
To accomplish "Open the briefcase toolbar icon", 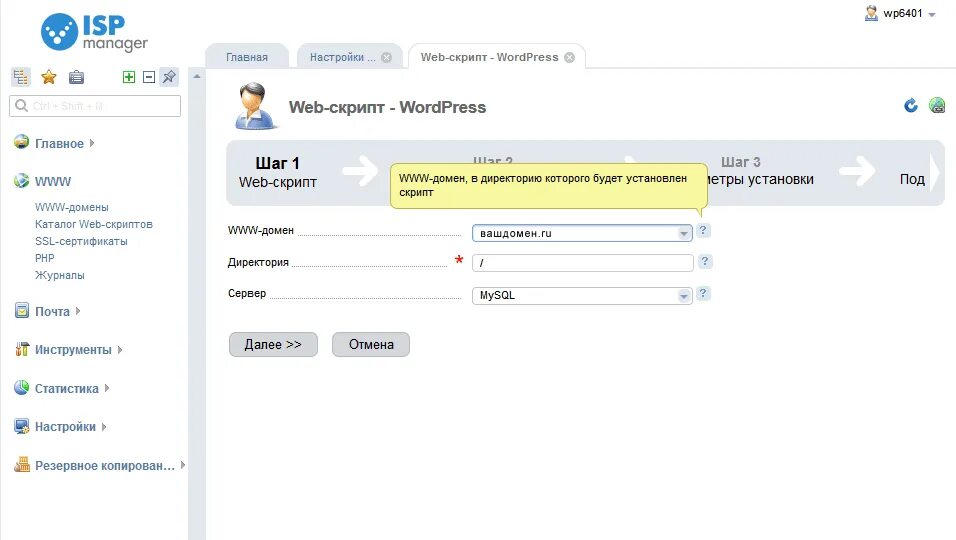I will coord(76,77).
